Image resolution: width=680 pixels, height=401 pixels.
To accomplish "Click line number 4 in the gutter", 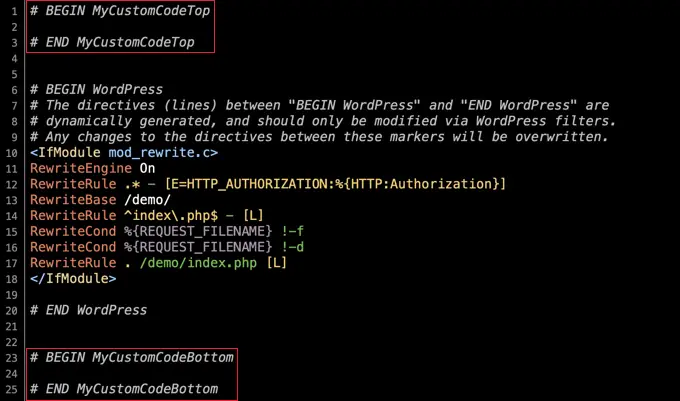I will [x=14, y=59].
